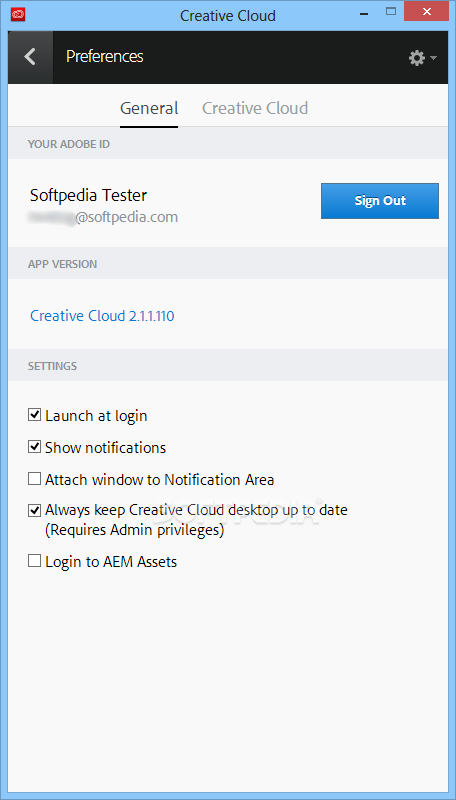Open the Creative Cloud 2.1.1.110 version link
Image resolution: width=456 pixels, height=800 pixels.
click(x=103, y=316)
